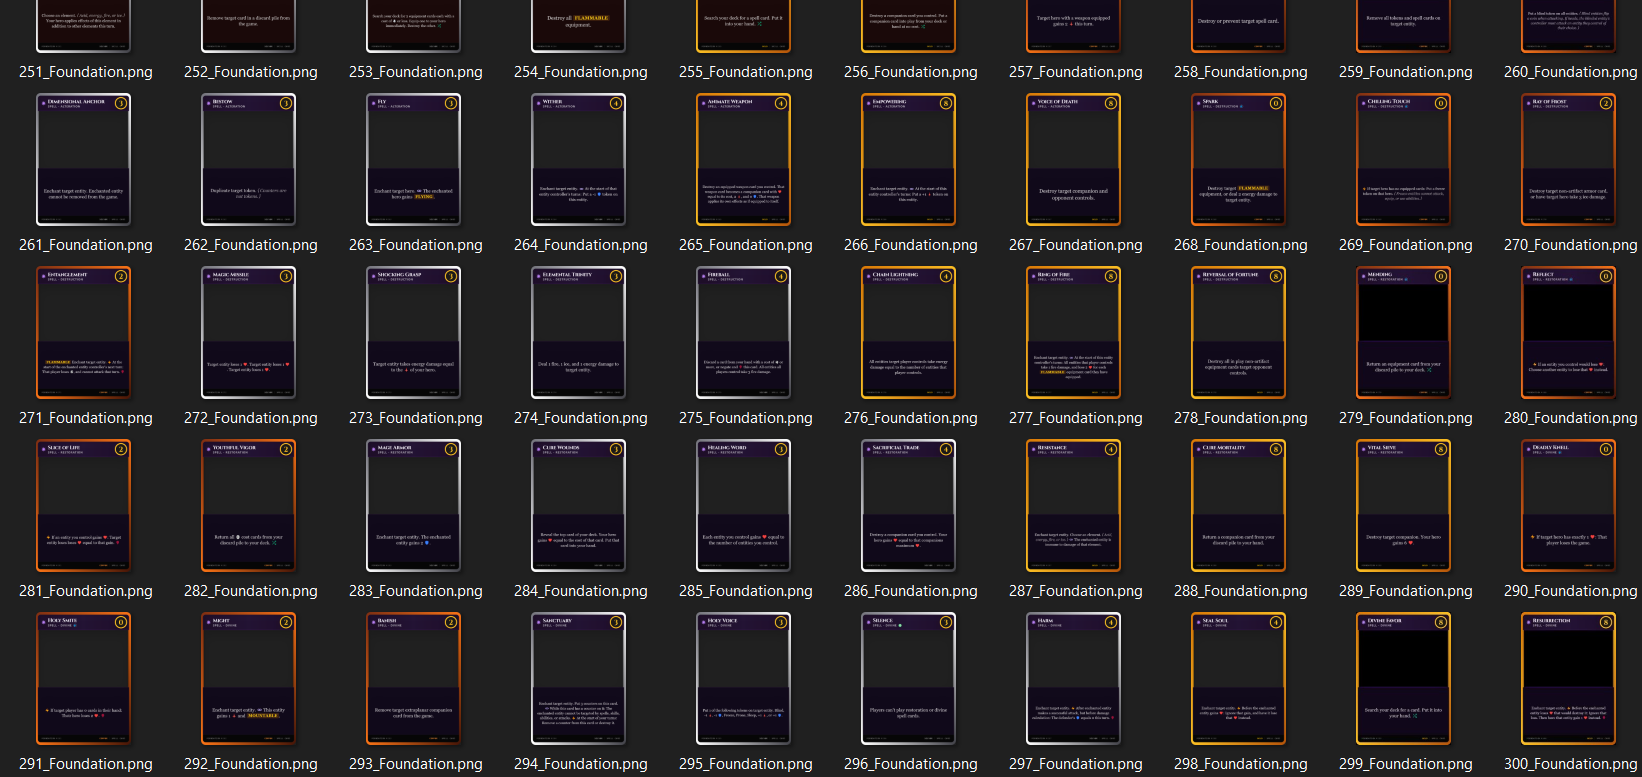This screenshot has width=1642, height=777.
Task: Click the 291_Foundation.png file label
Action: pos(86,764)
